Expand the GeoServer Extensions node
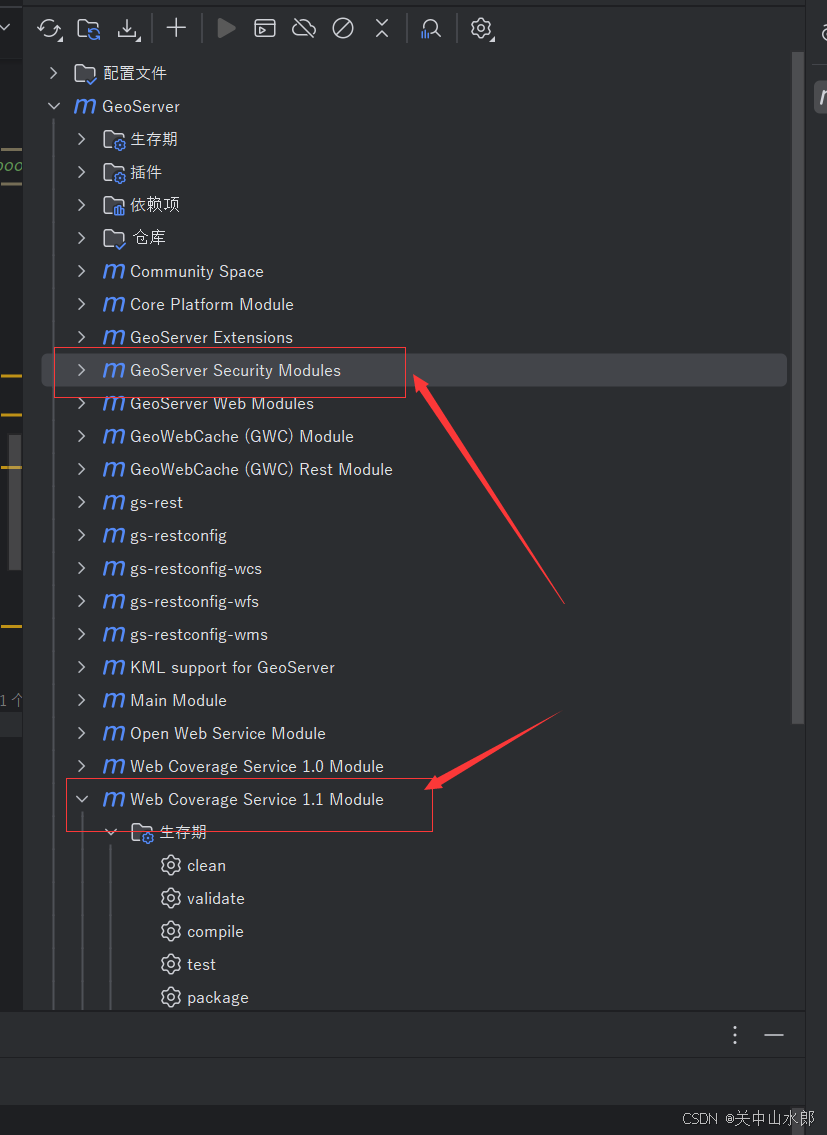The height and width of the screenshot is (1135, 827). click(x=81, y=337)
